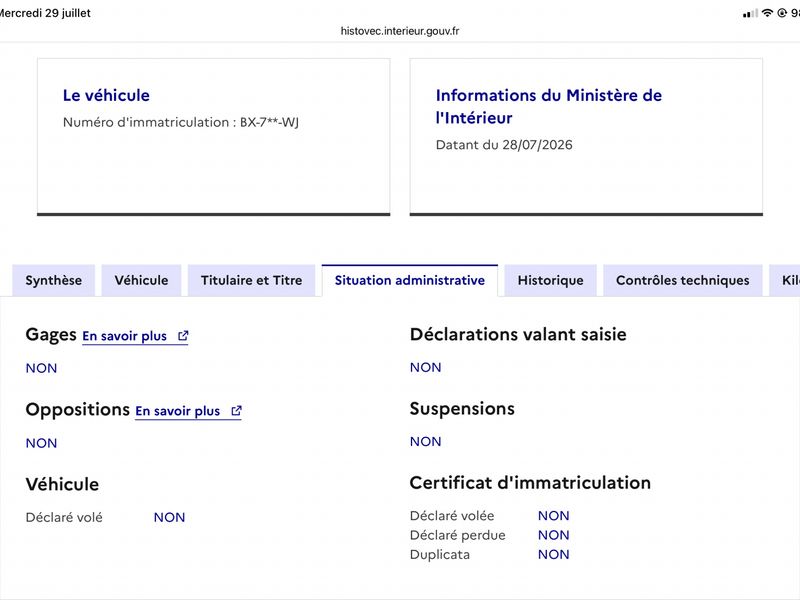Screen dimensions: 800x600
Task: Click the cellular signal bars icon
Action: (x=750, y=13)
